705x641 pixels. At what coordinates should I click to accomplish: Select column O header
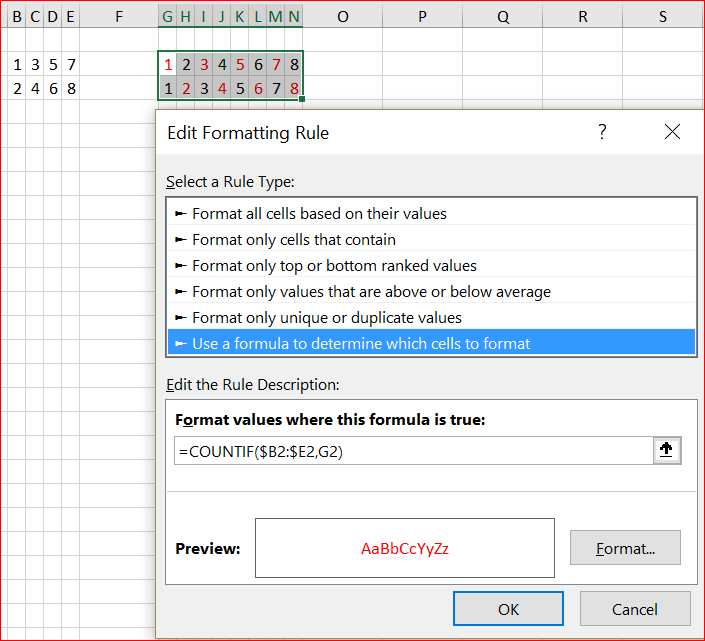click(343, 16)
